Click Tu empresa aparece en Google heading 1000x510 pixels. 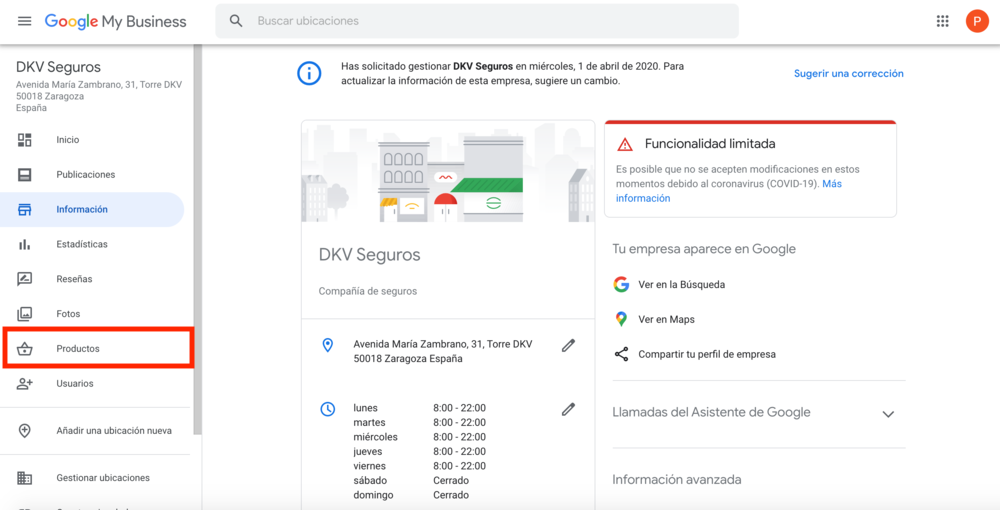pyautogui.click(x=704, y=249)
